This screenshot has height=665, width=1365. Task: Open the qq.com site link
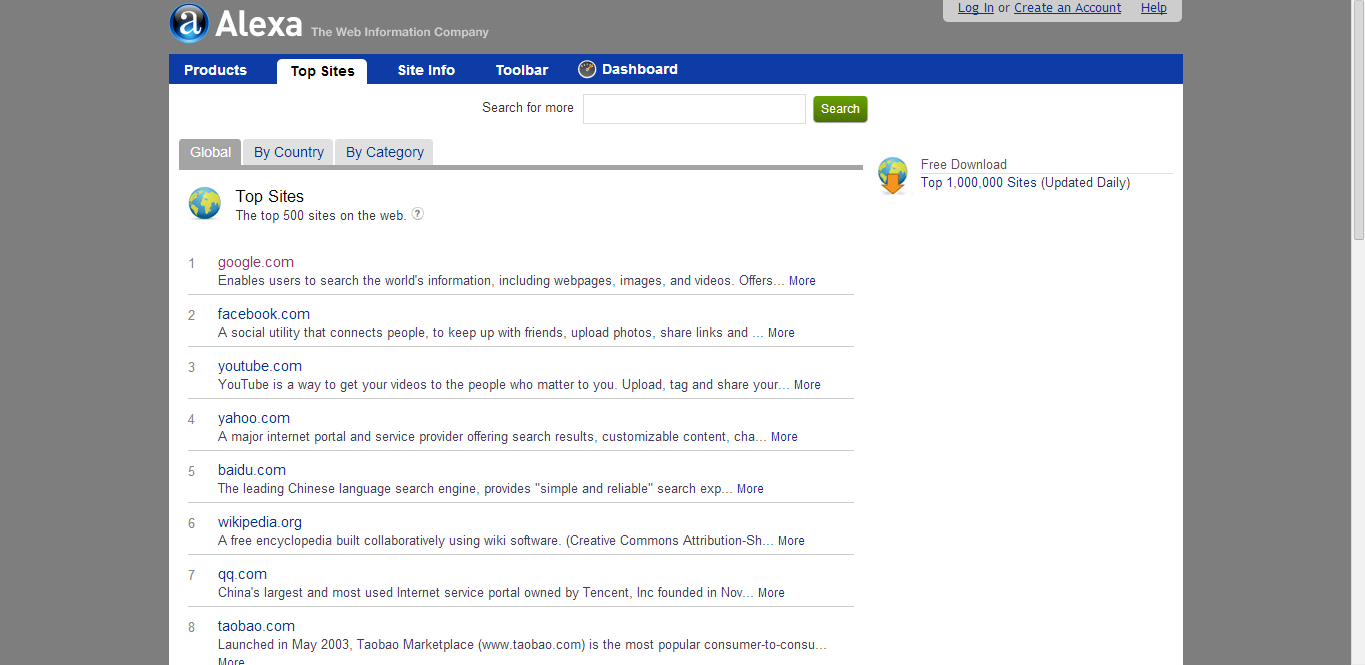coord(242,574)
